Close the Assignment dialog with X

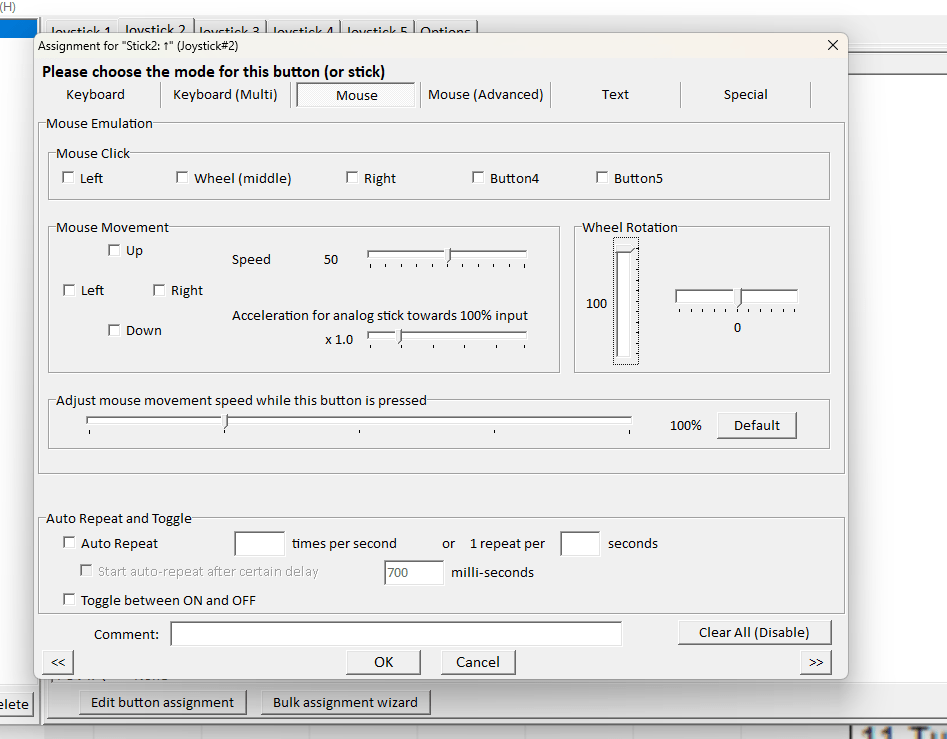coord(833,45)
